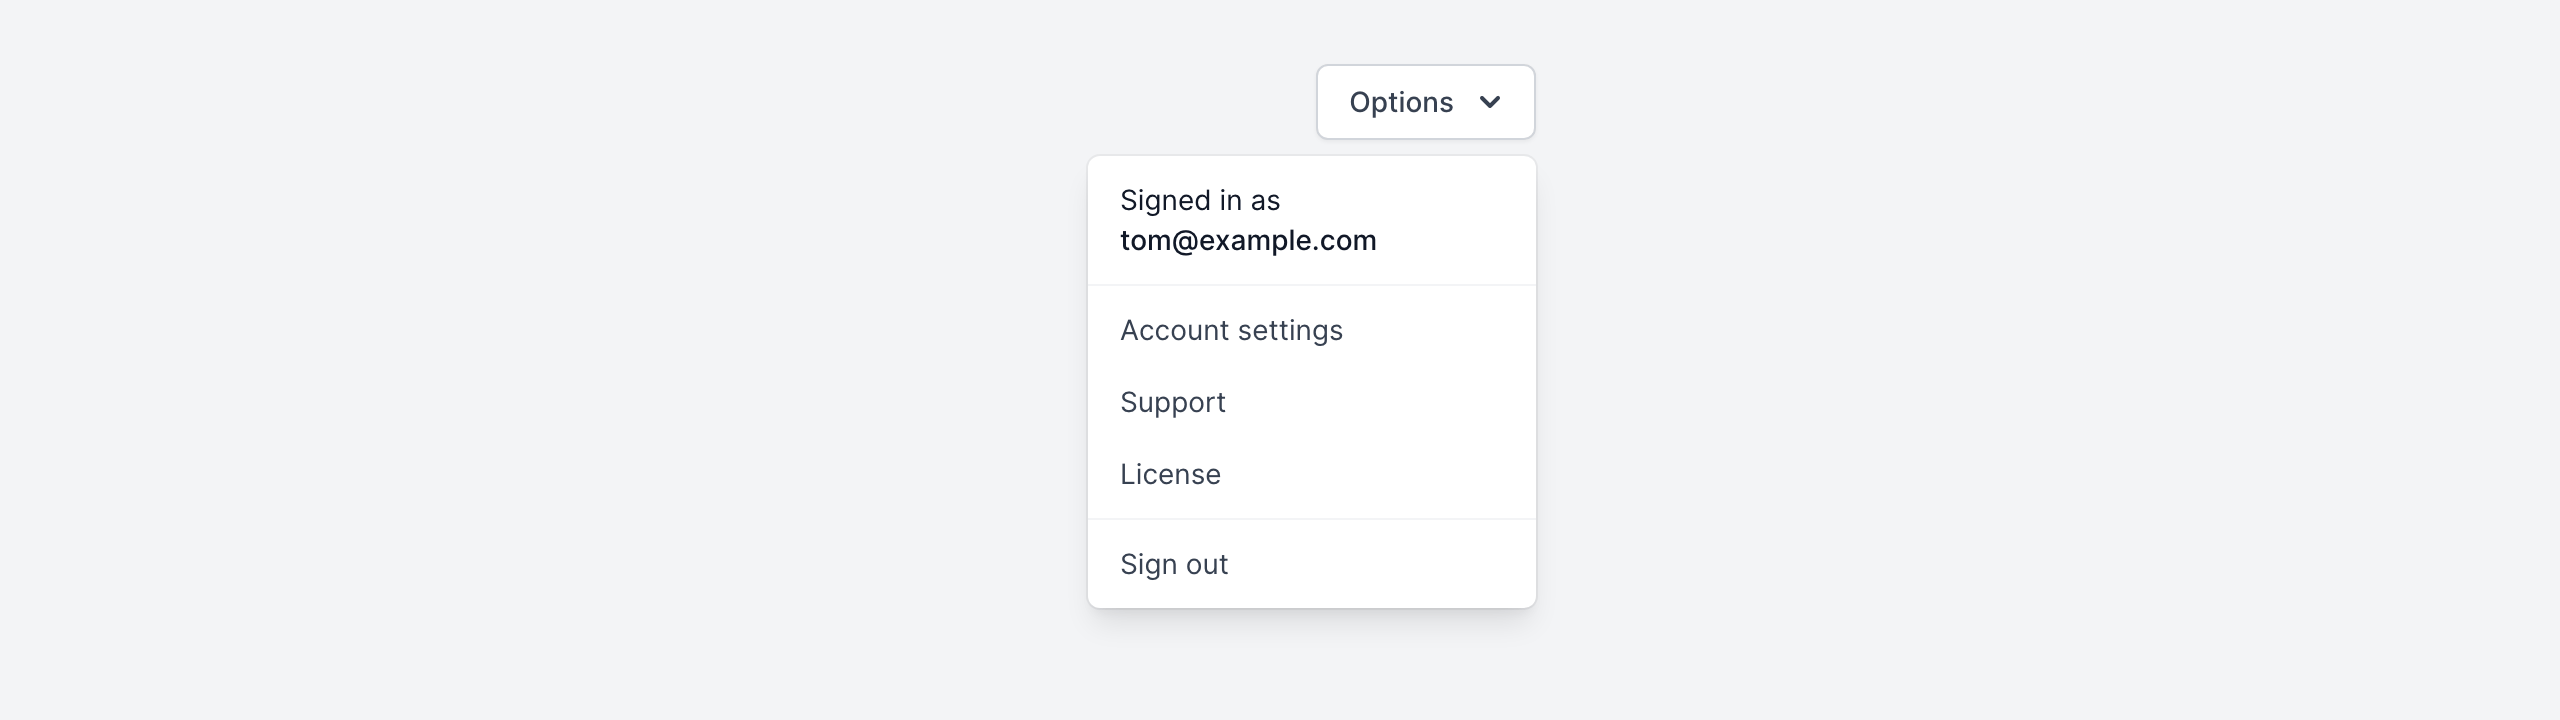Collapse the menu via the Options label
This screenshot has width=2560, height=720.
(x=1401, y=102)
